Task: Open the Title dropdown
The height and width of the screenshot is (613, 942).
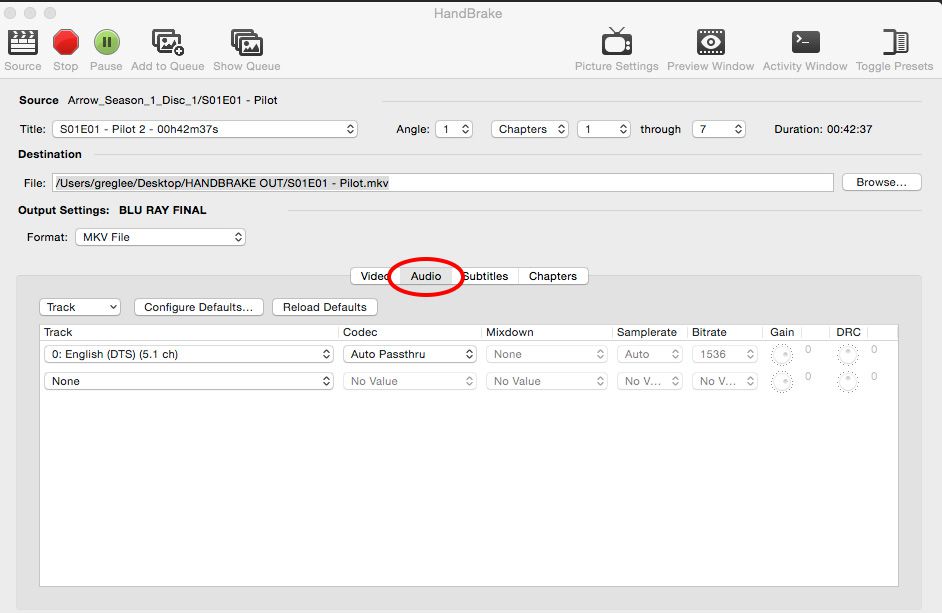Action: pos(205,129)
